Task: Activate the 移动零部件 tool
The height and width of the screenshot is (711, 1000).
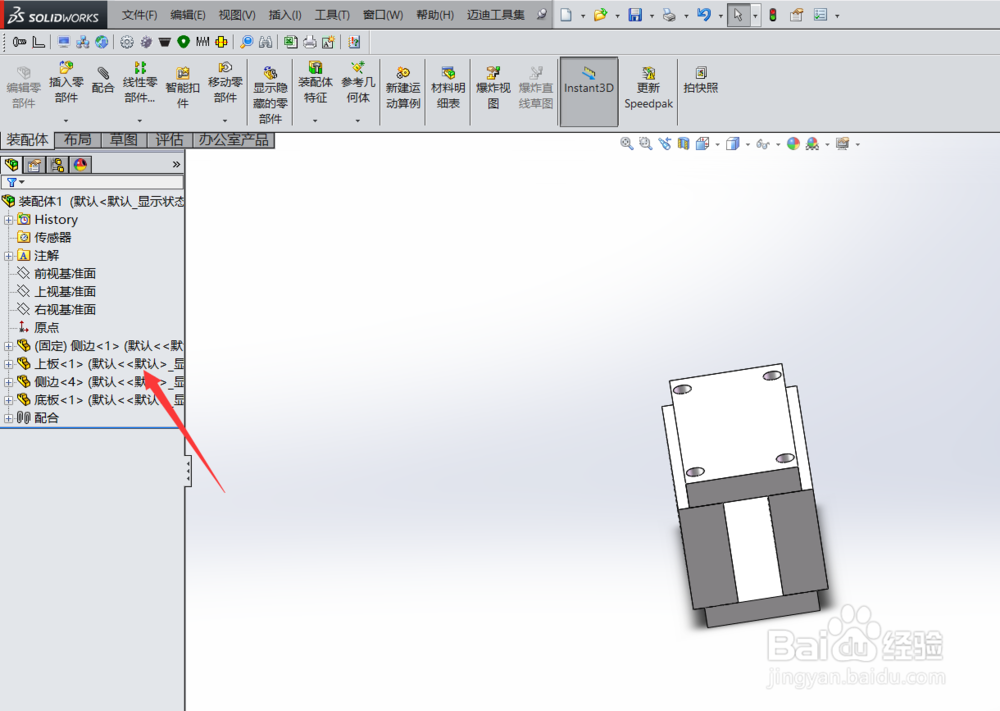Action: click(x=226, y=85)
